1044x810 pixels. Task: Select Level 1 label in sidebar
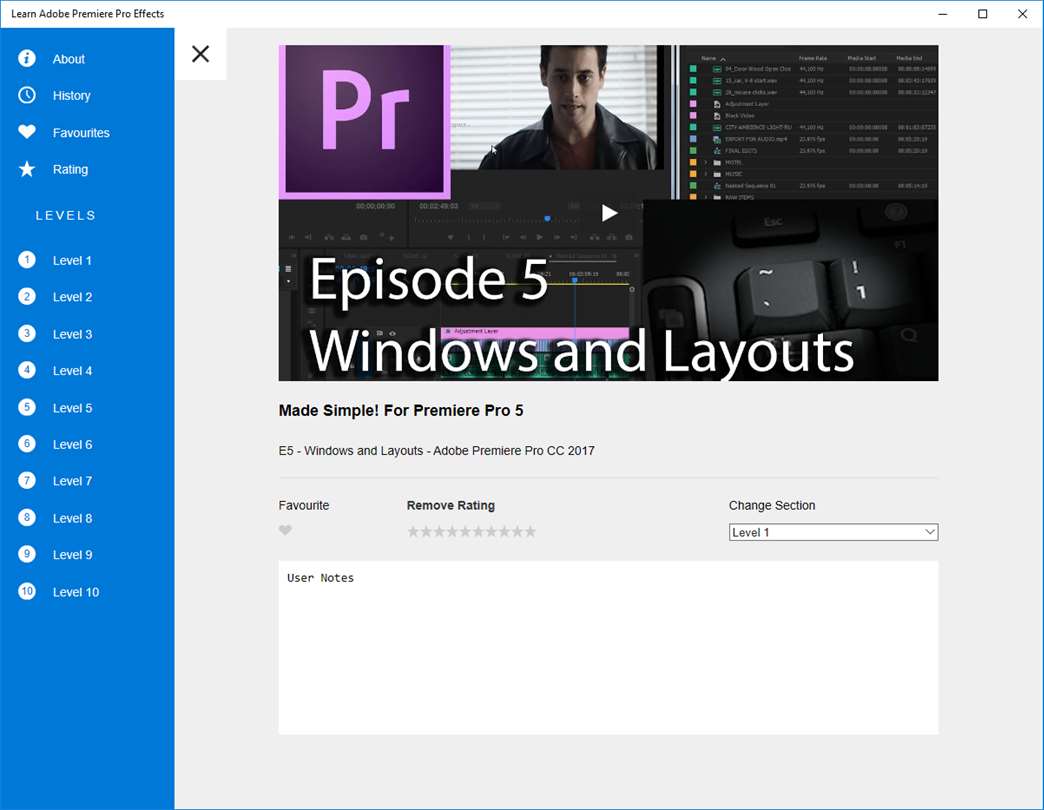point(72,260)
